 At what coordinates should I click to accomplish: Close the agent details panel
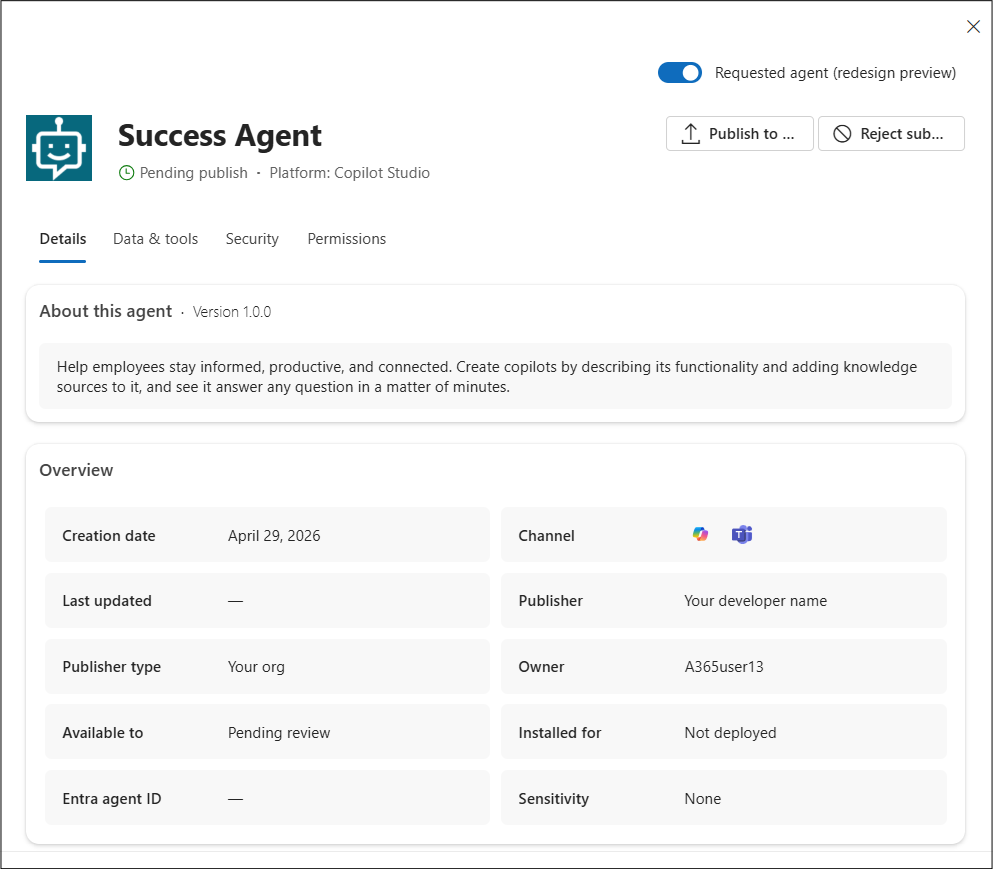(973, 26)
